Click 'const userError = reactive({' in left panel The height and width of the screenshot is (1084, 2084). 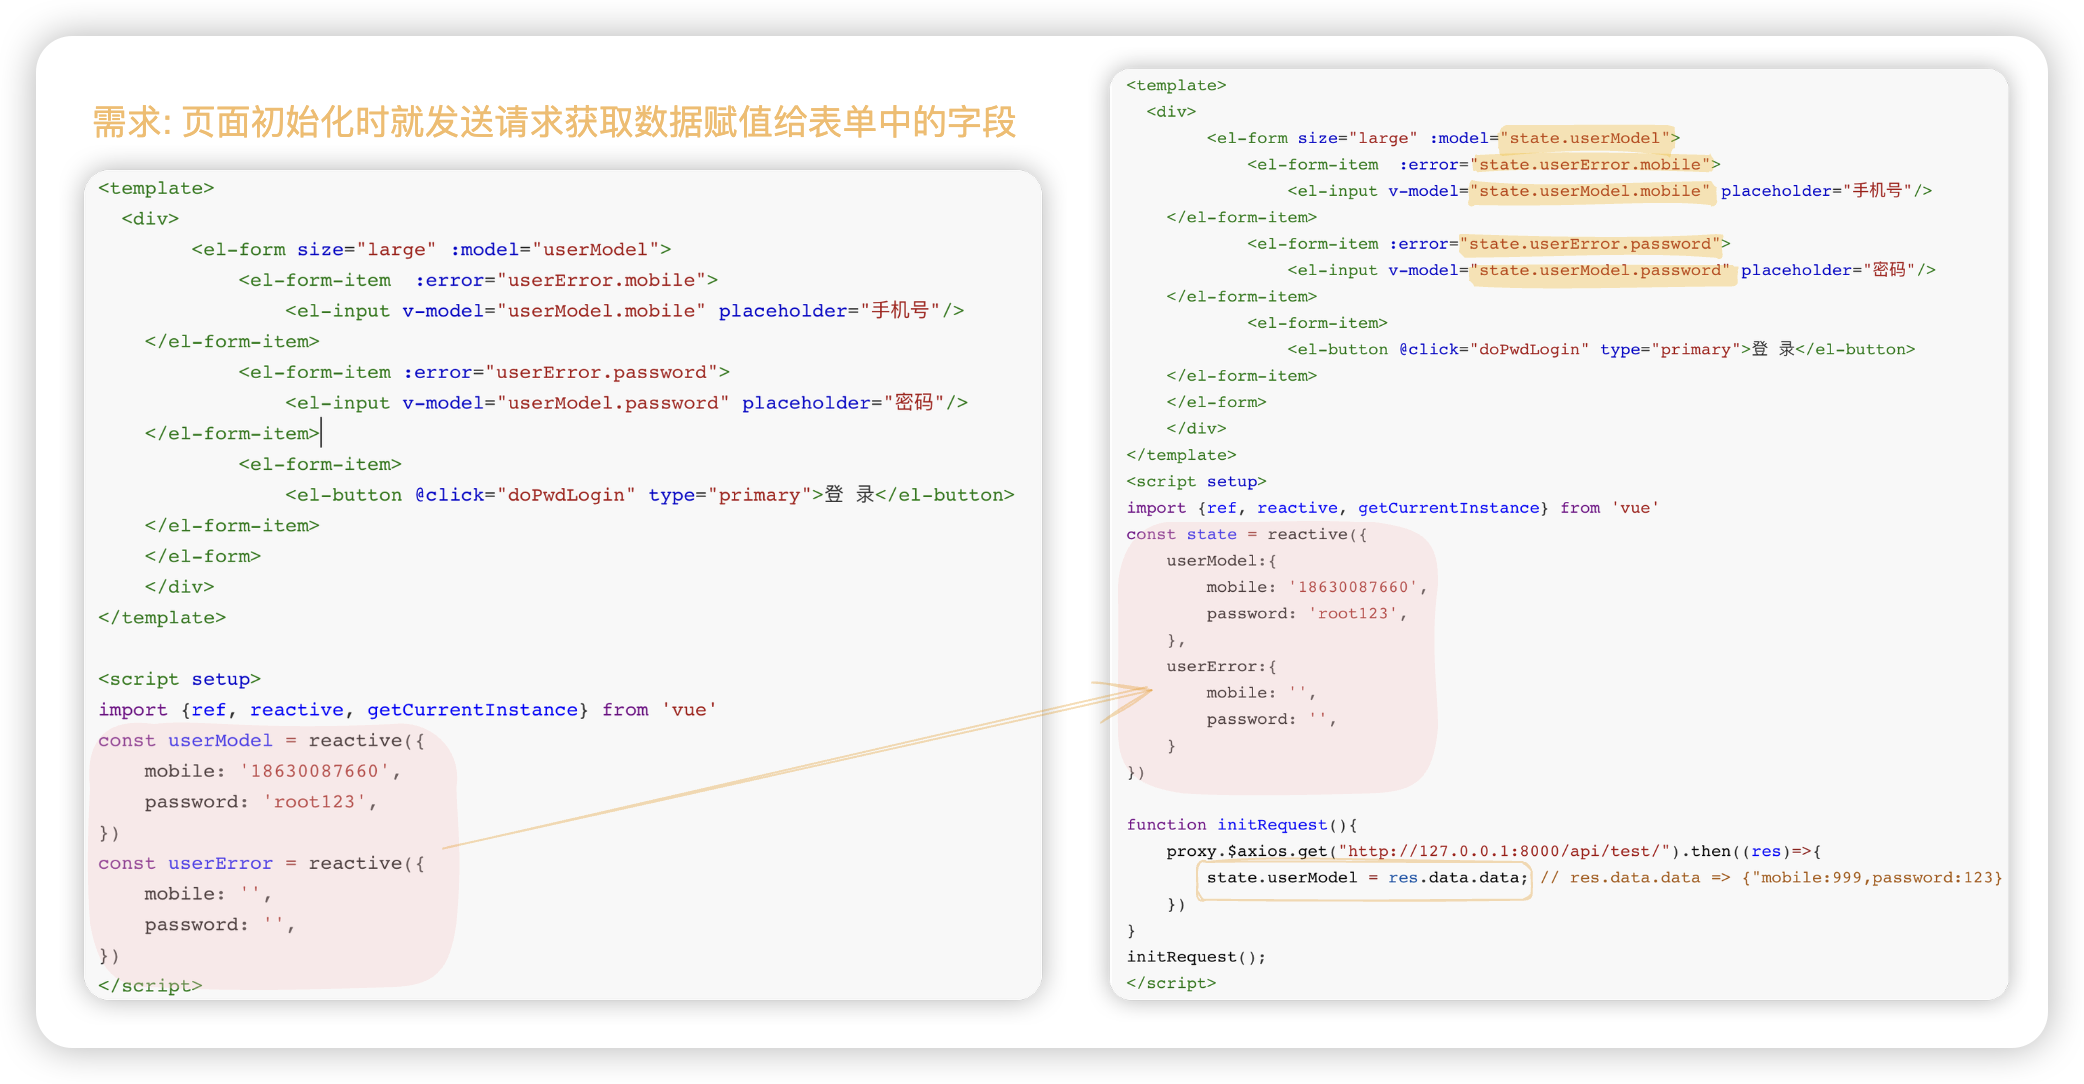pyautogui.click(x=261, y=863)
